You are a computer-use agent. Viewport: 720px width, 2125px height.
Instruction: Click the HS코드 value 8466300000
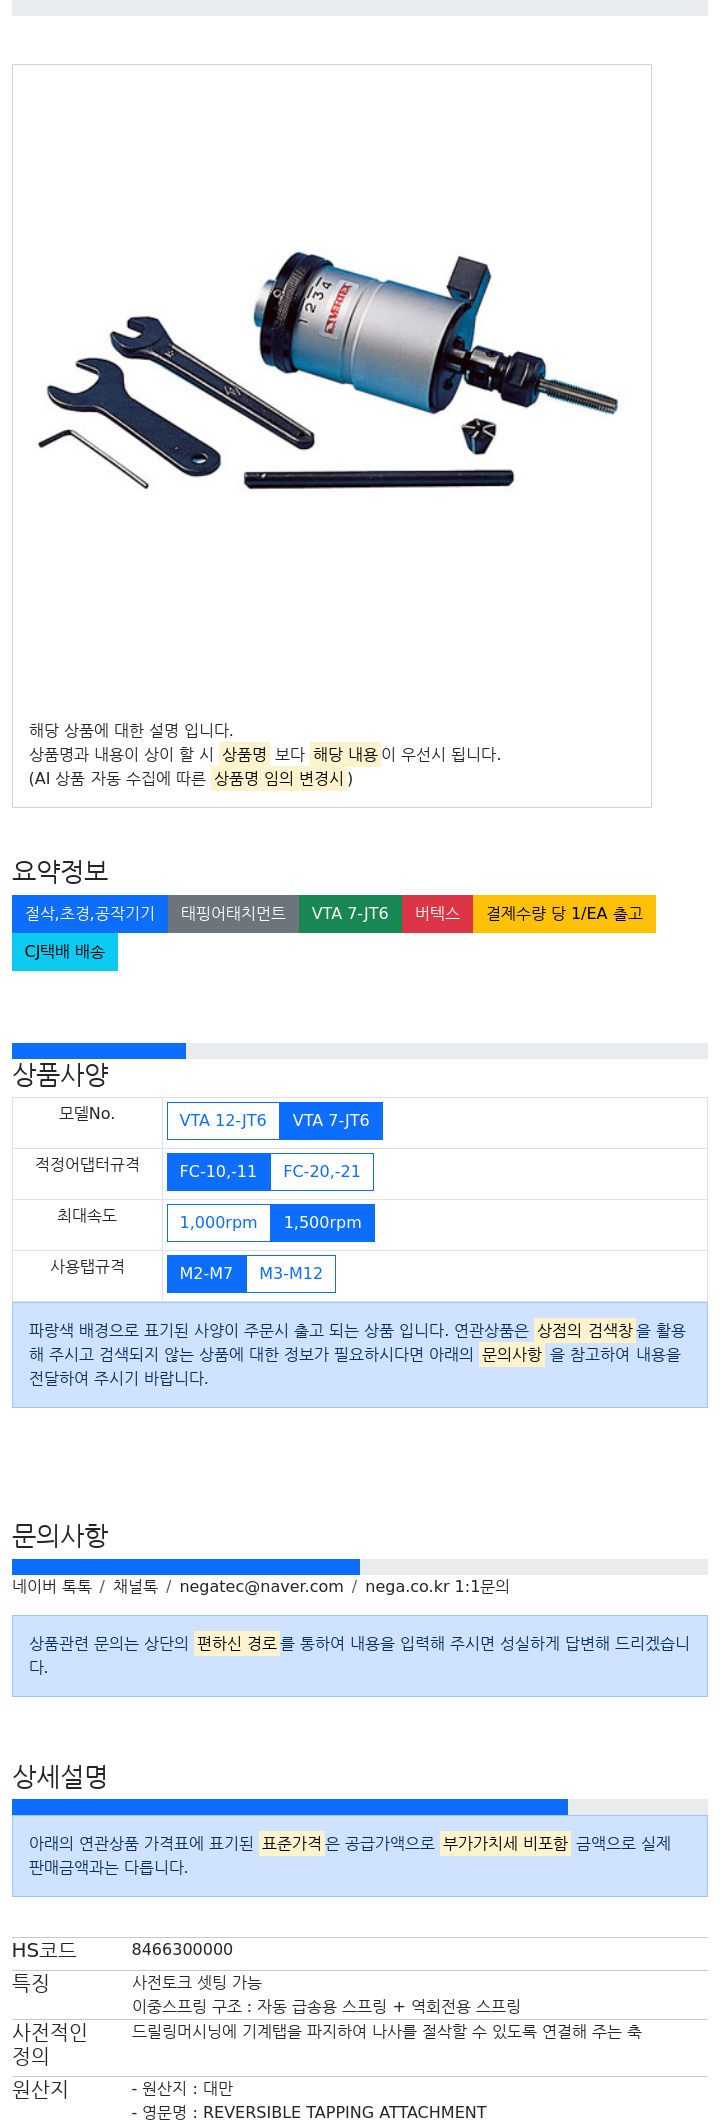(x=182, y=1950)
